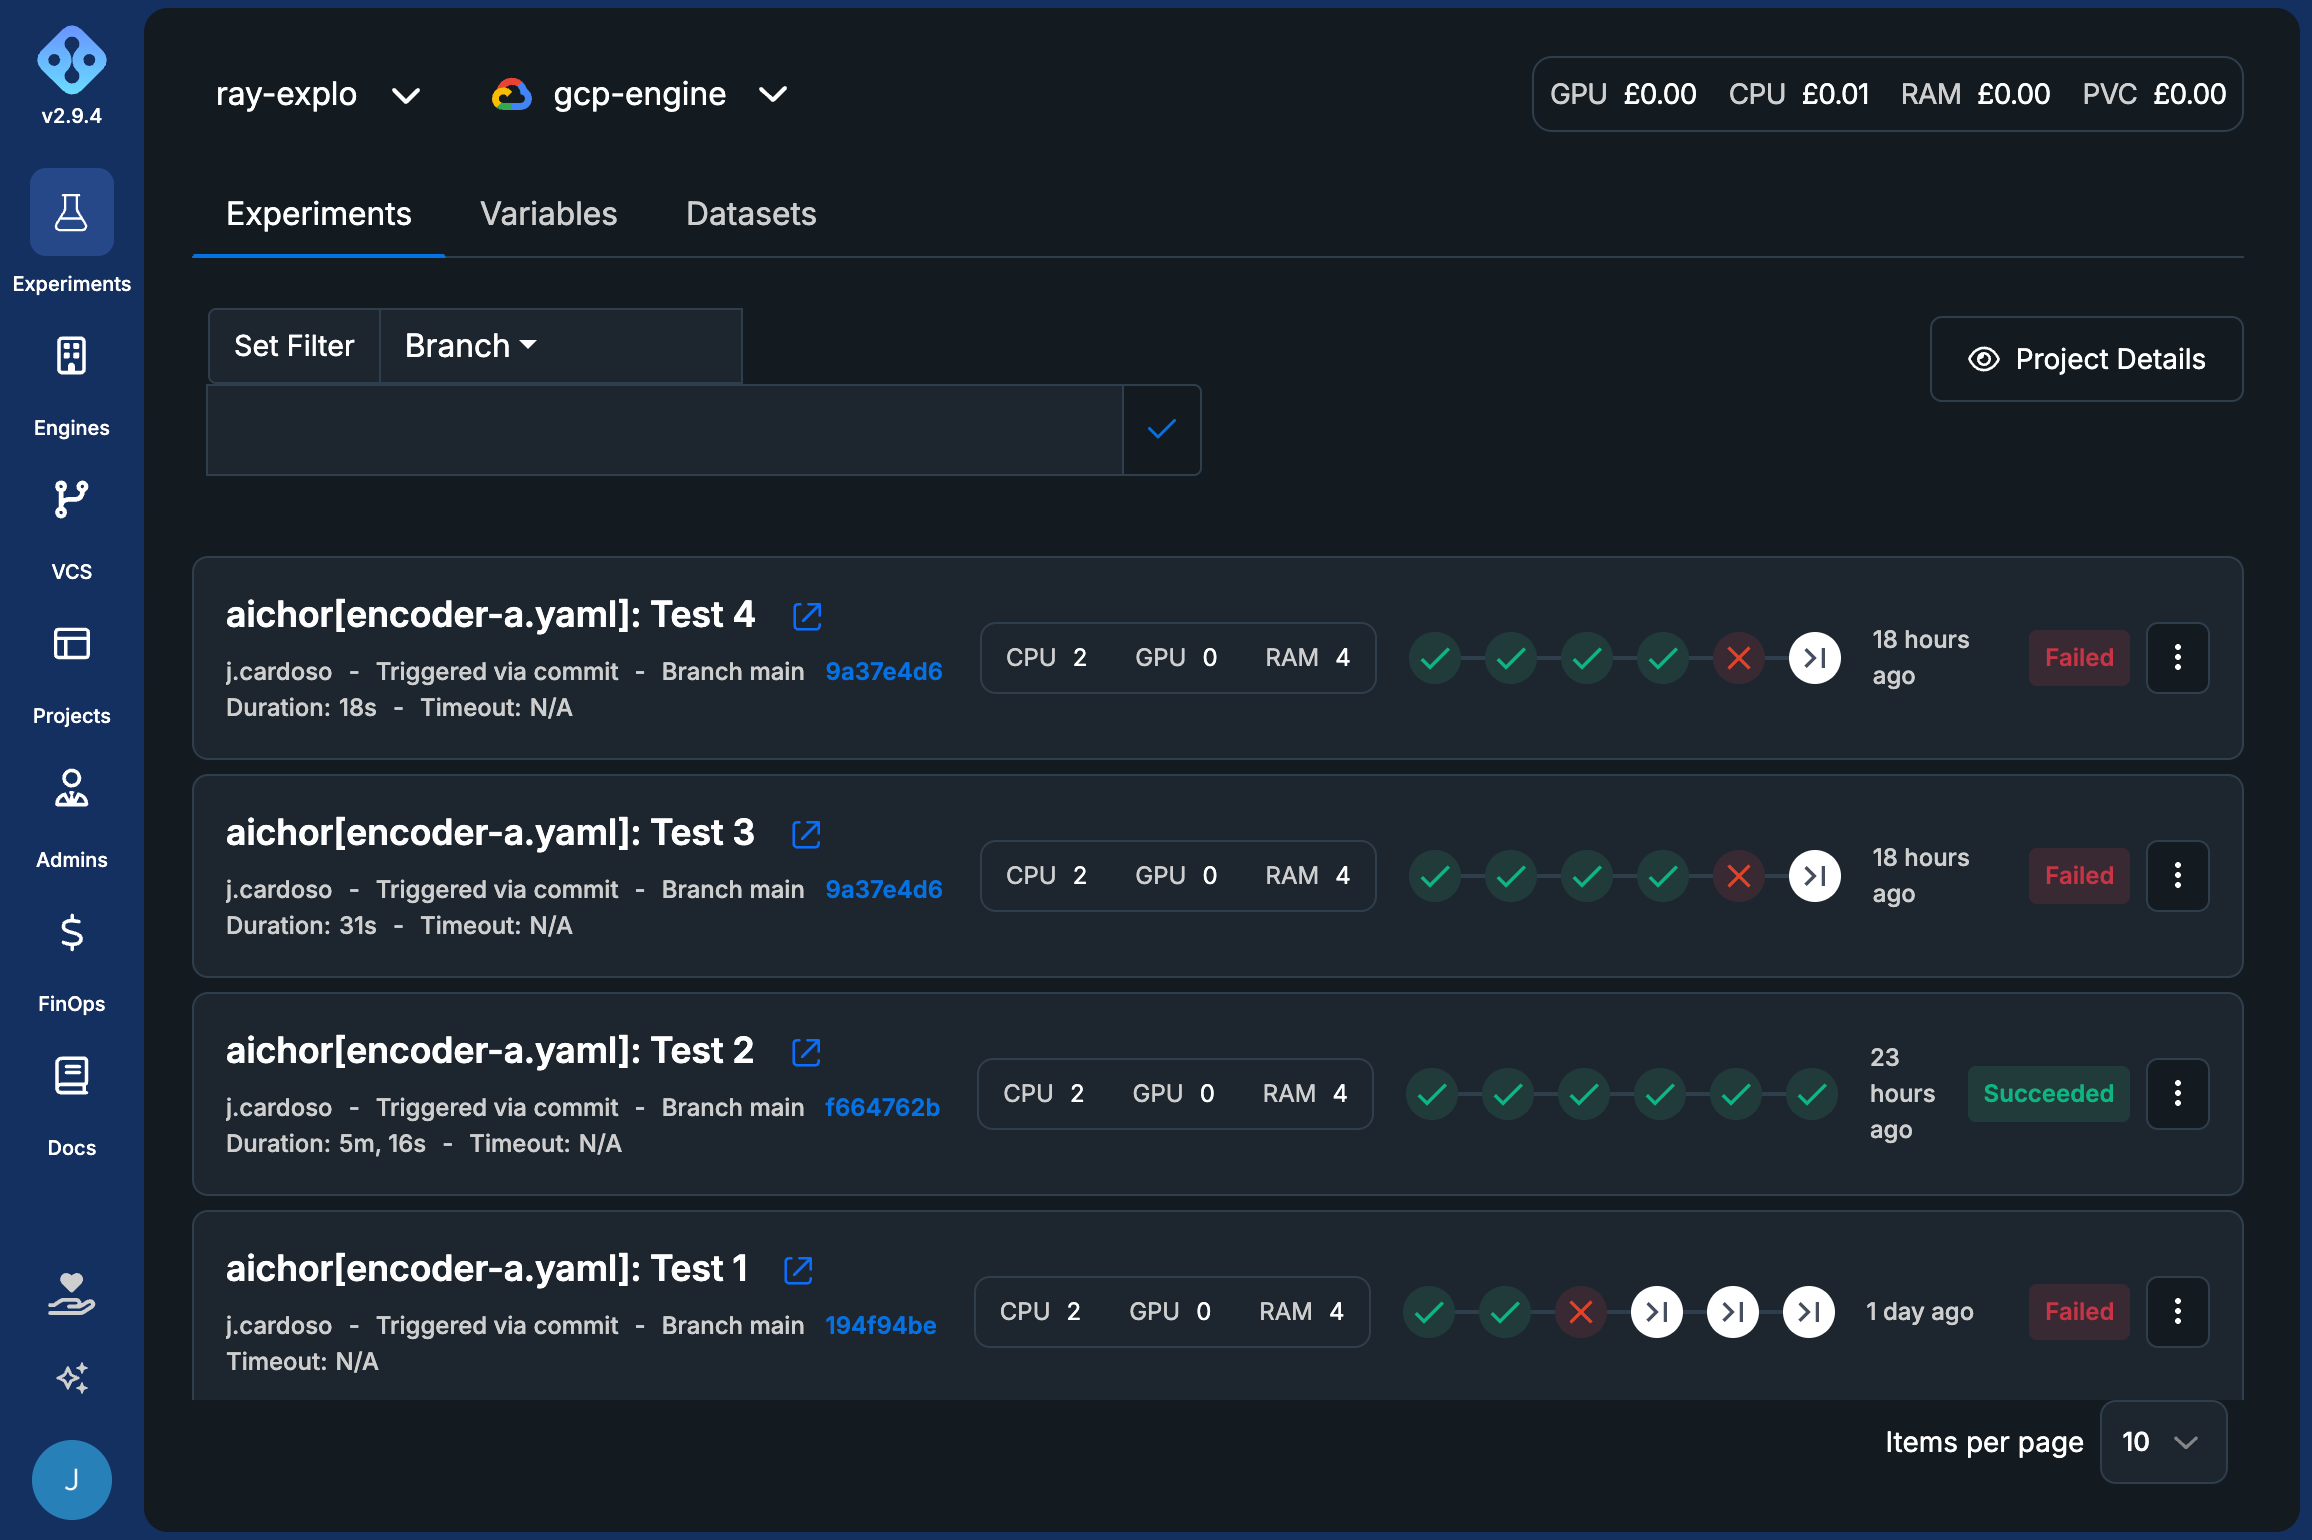Open commit 9a37e4d6 on Test 4

(883, 672)
